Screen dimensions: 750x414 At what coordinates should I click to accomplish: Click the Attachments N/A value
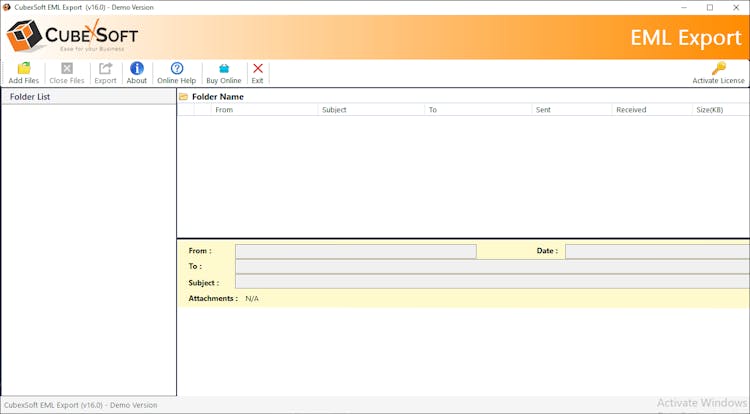(x=252, y=298)
